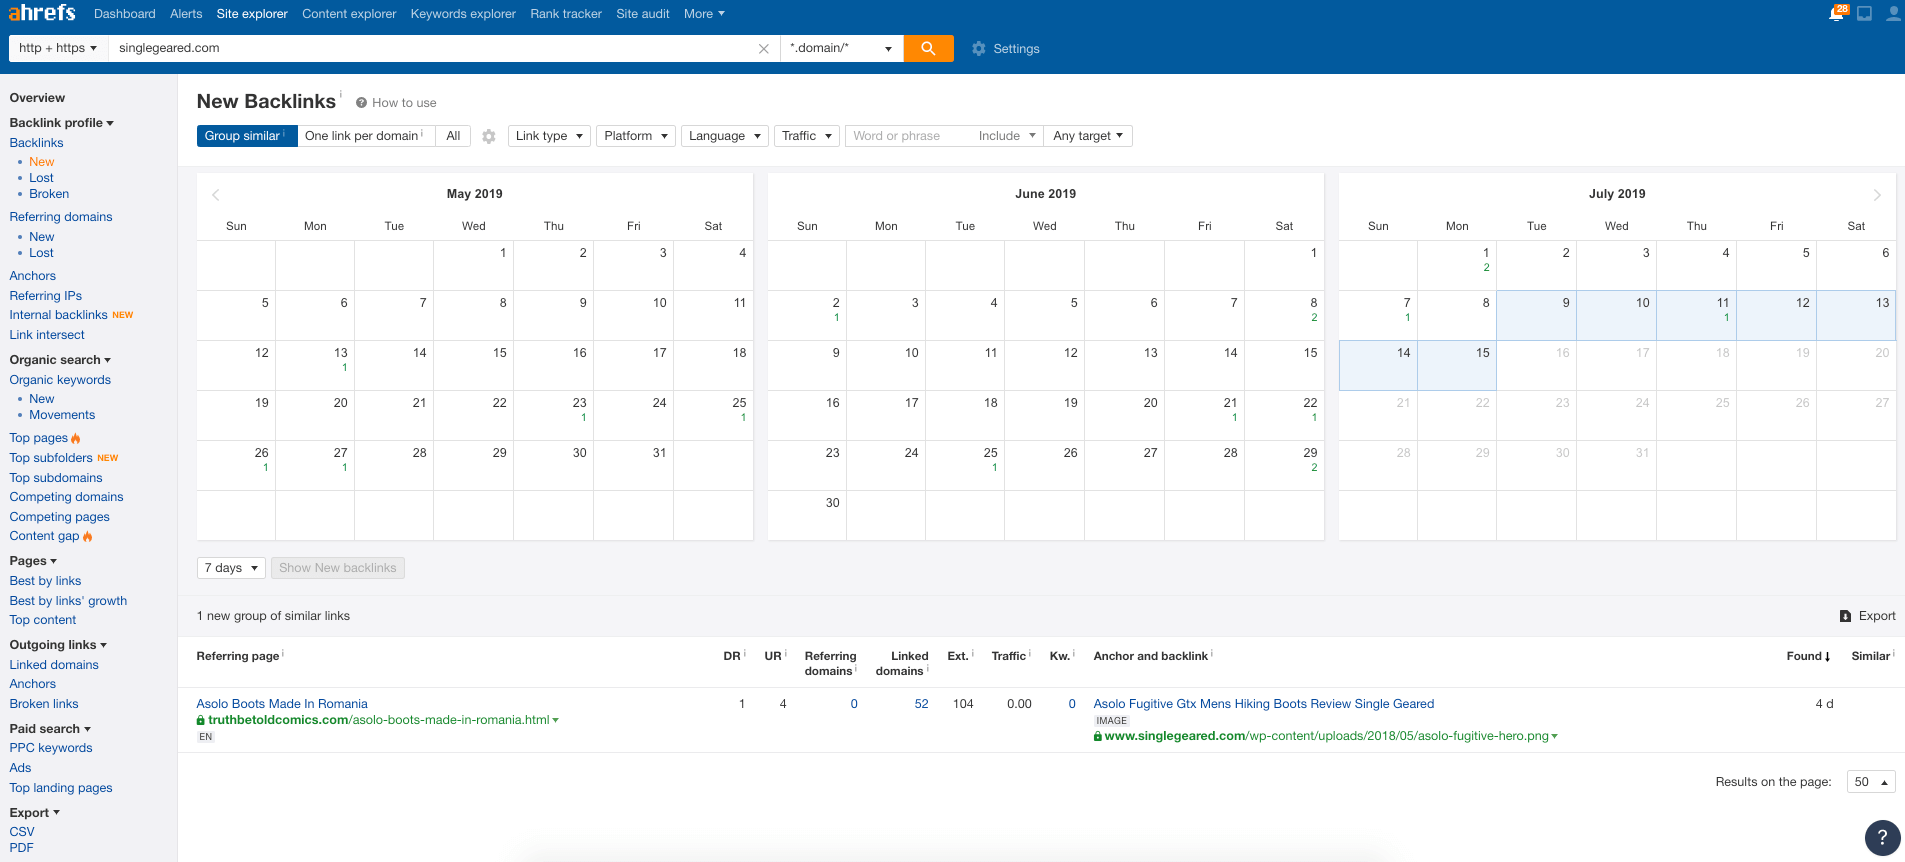Open Top pages in sidebar
Screen dimensions: 1905x862
click(x=39, y=438)
